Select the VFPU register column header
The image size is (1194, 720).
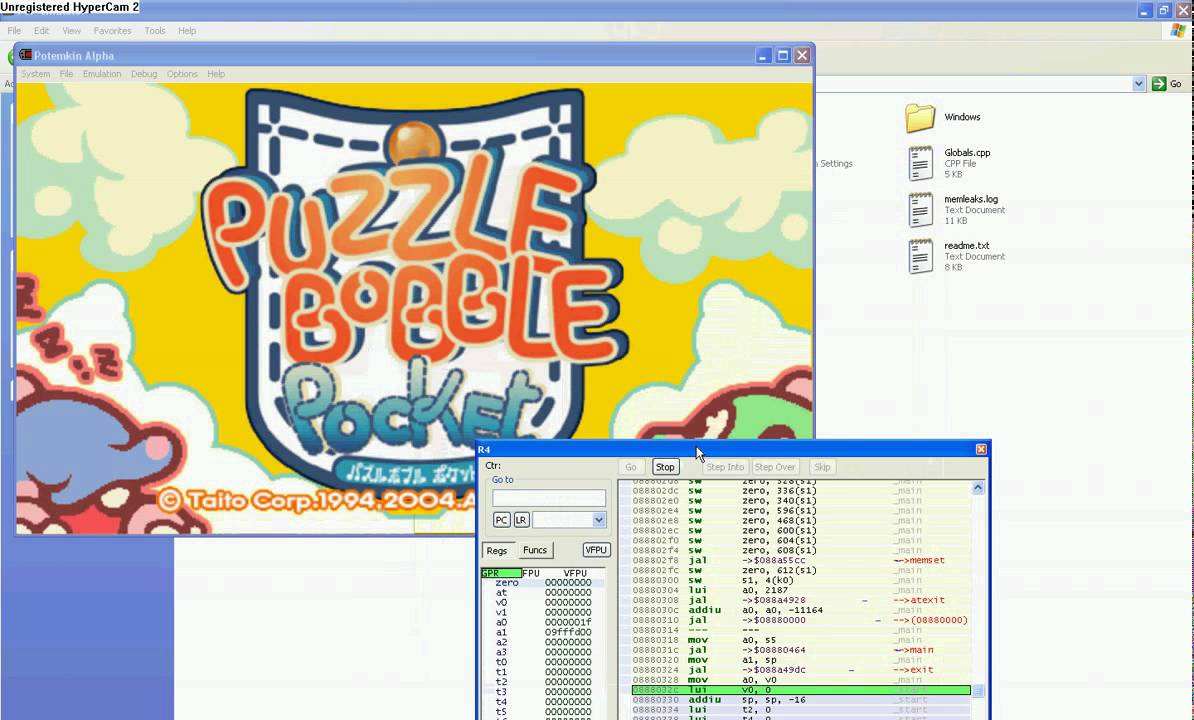click(x=575, y=573)
